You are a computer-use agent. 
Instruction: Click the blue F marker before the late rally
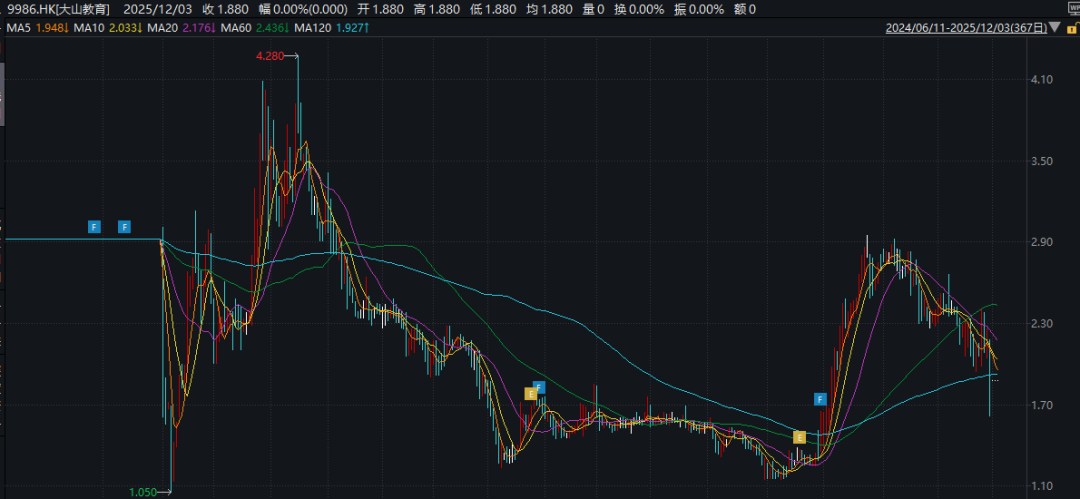point(821,399)
